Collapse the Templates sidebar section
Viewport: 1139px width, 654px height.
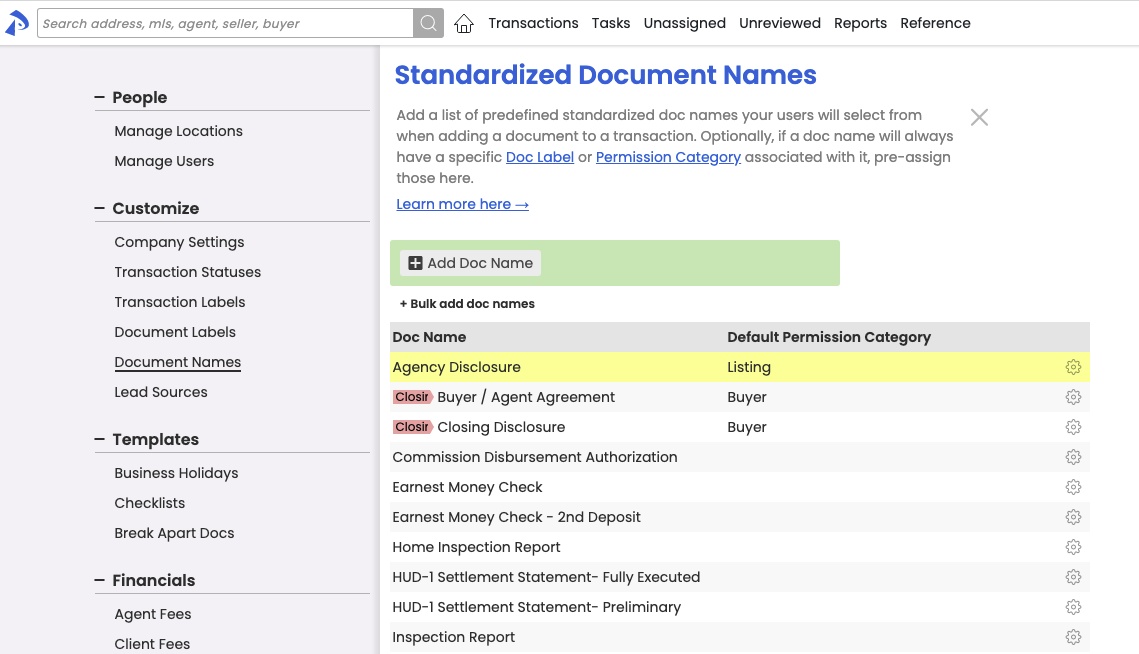tap(99, 439)
